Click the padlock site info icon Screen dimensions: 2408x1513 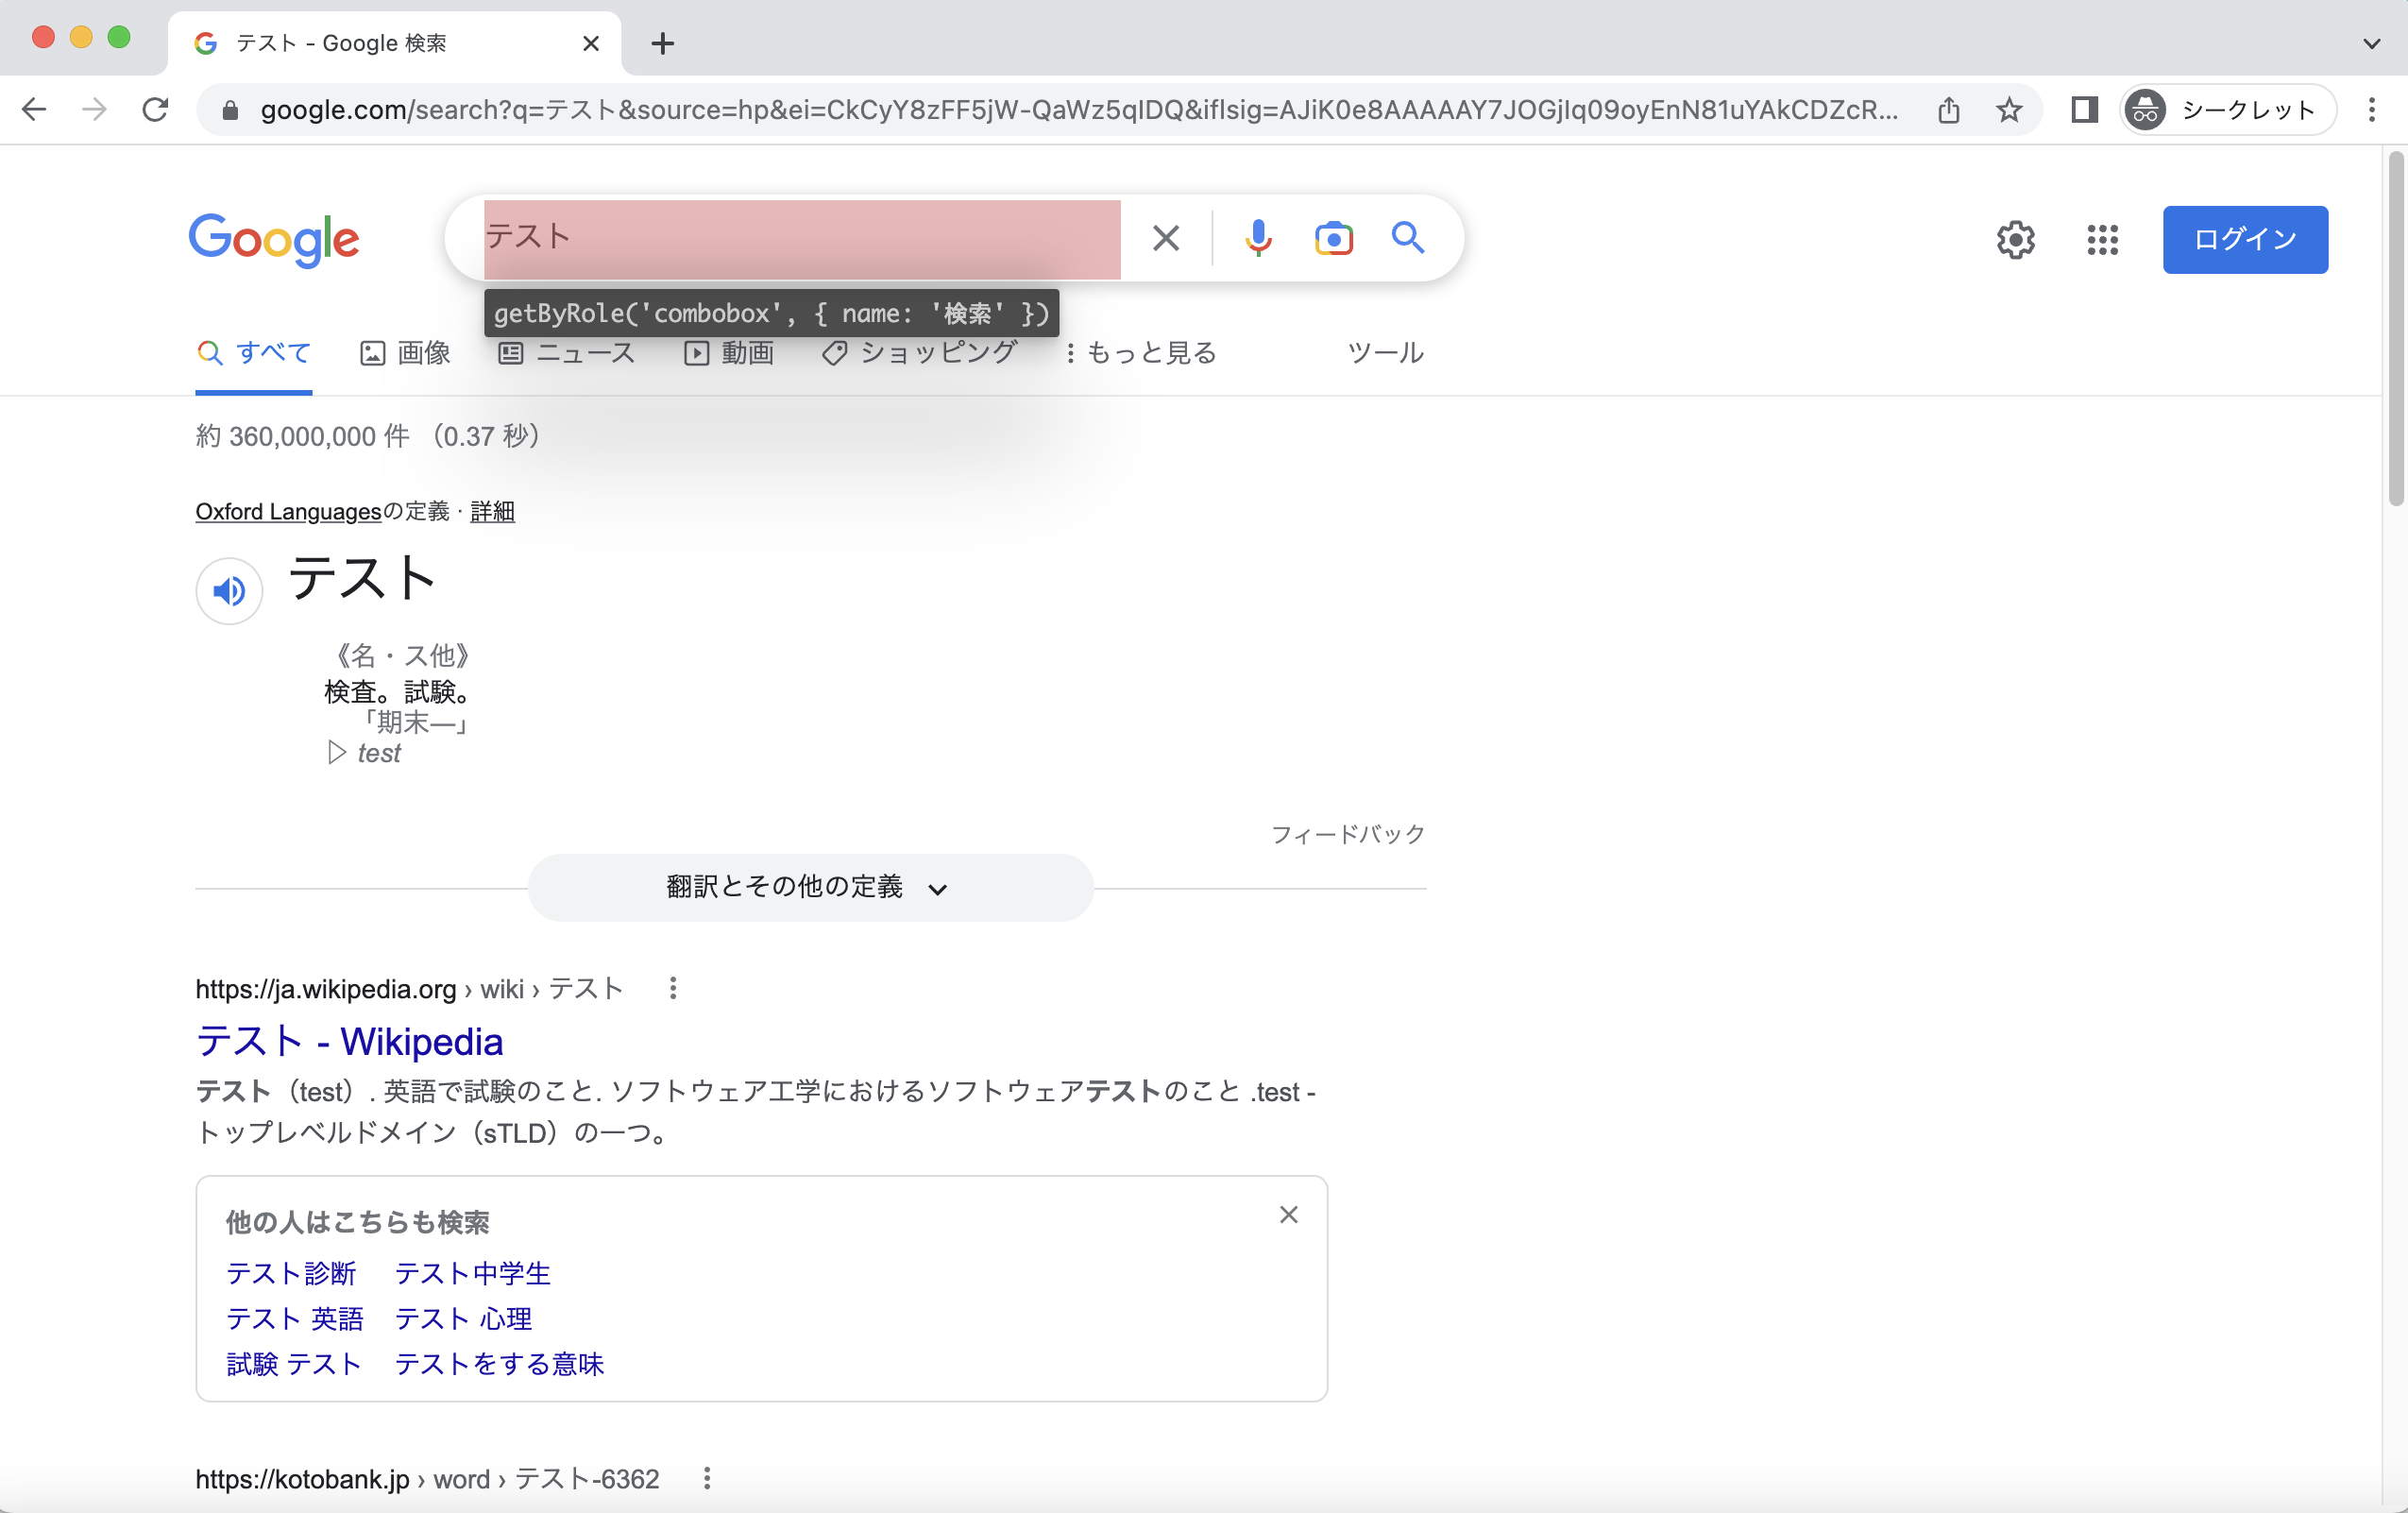click(x=230, y=110)
